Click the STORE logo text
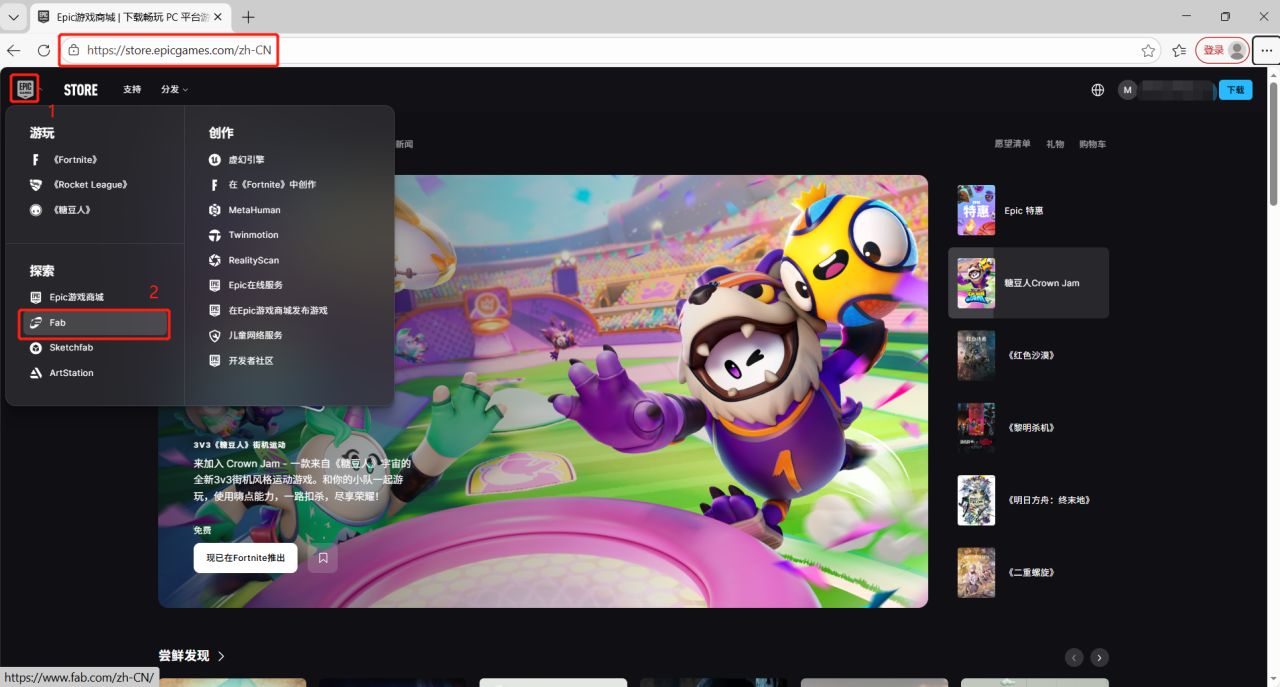 [81, 90]
